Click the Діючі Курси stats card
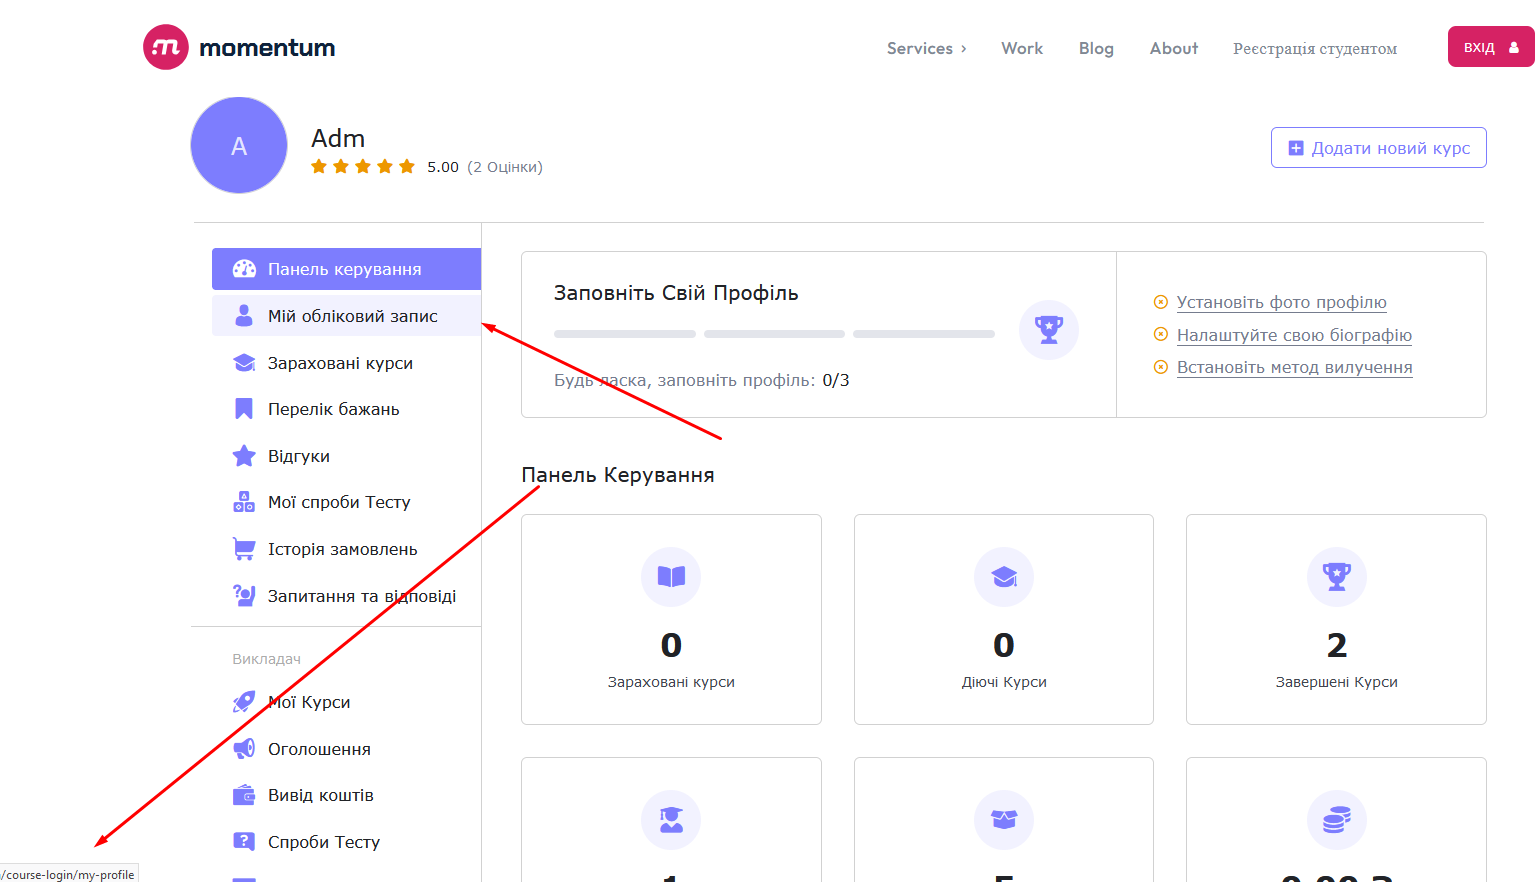Image resolution: width=1537 pixels, height=882 pixels. 1004,619
